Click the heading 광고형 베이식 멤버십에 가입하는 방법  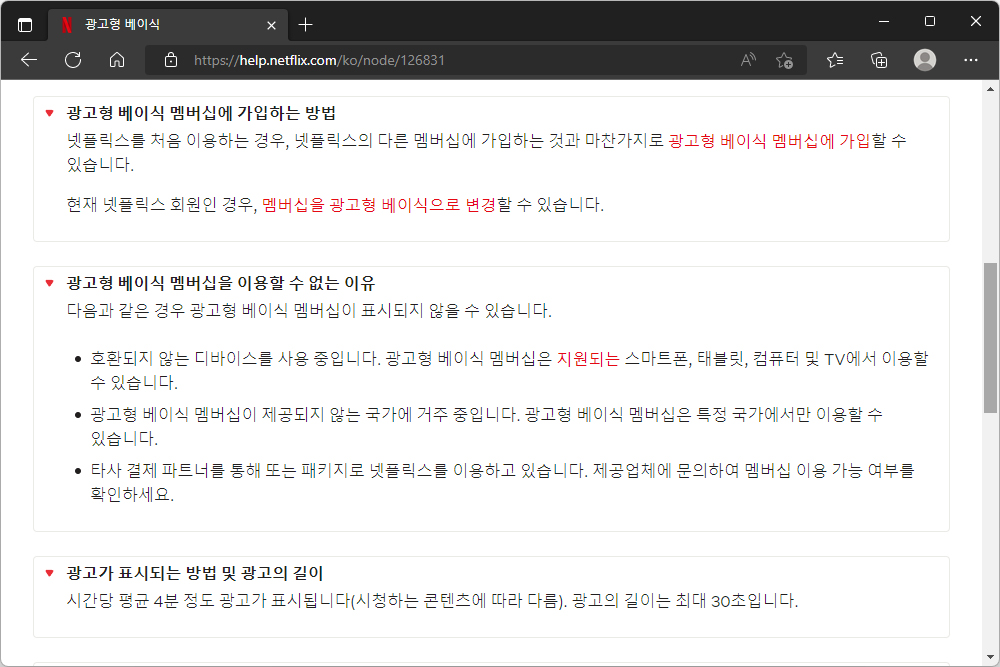click(201, 114)
